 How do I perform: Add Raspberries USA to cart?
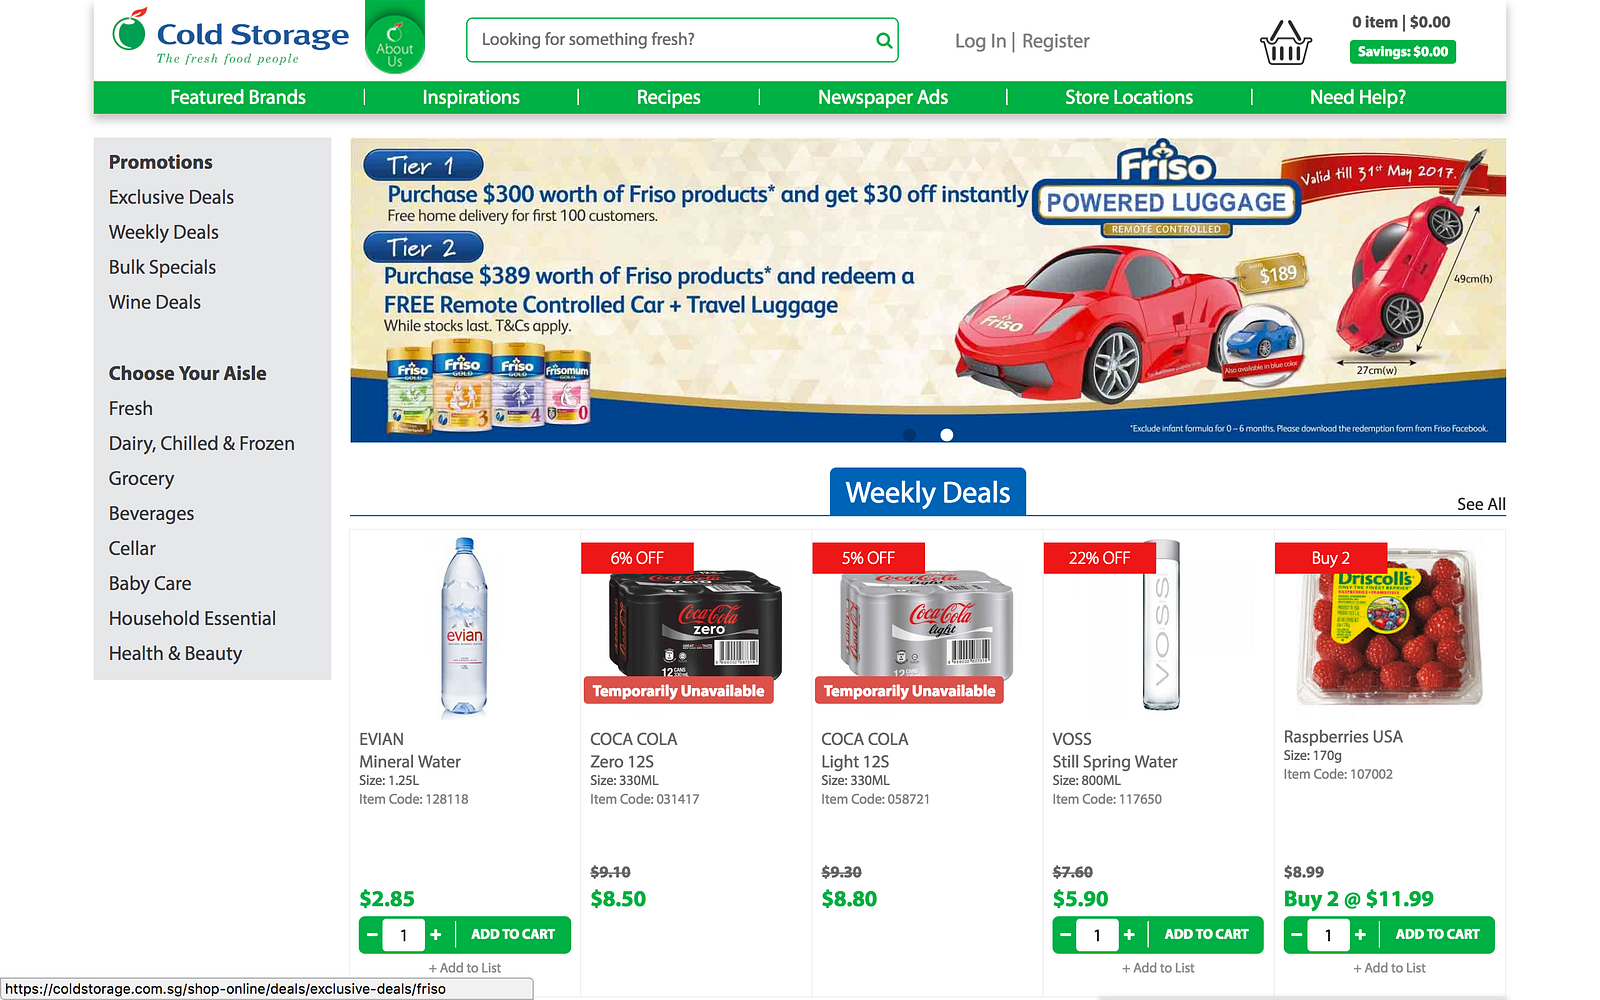(1437, 935)
